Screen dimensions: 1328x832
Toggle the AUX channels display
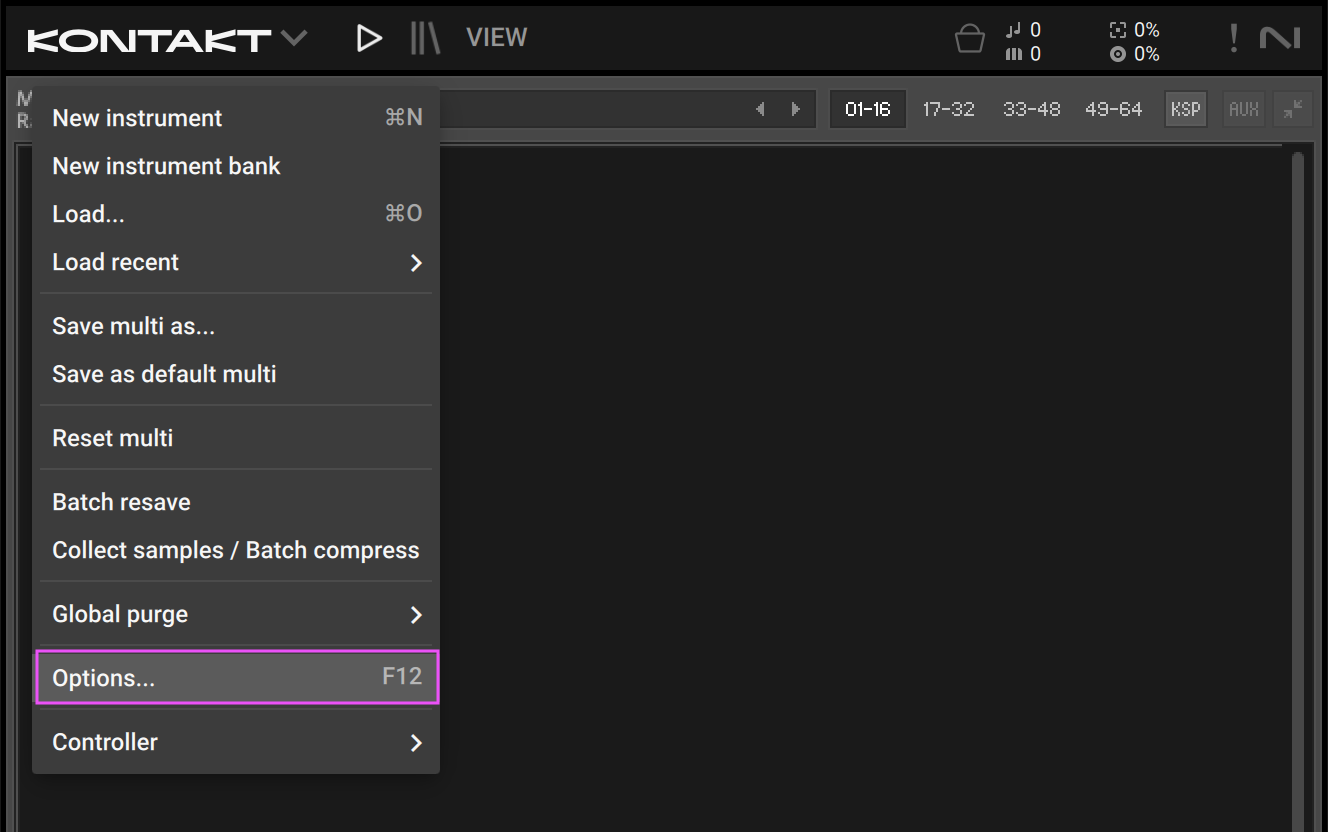point(1243,109)
